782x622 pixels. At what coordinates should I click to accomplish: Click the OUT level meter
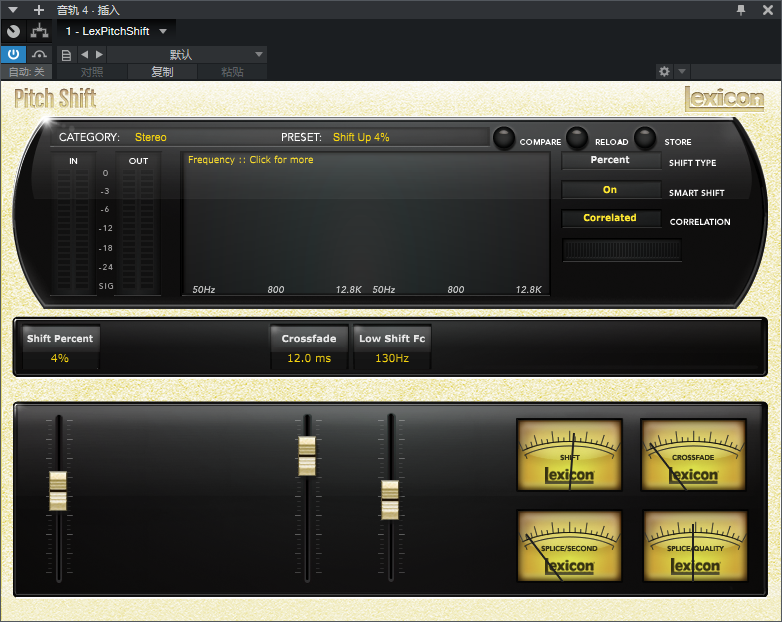(138, 229)
